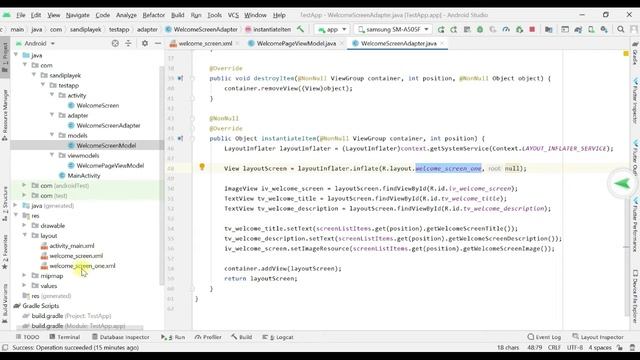Click the yellow intention lightbulb icon

(x=202, y=167)
